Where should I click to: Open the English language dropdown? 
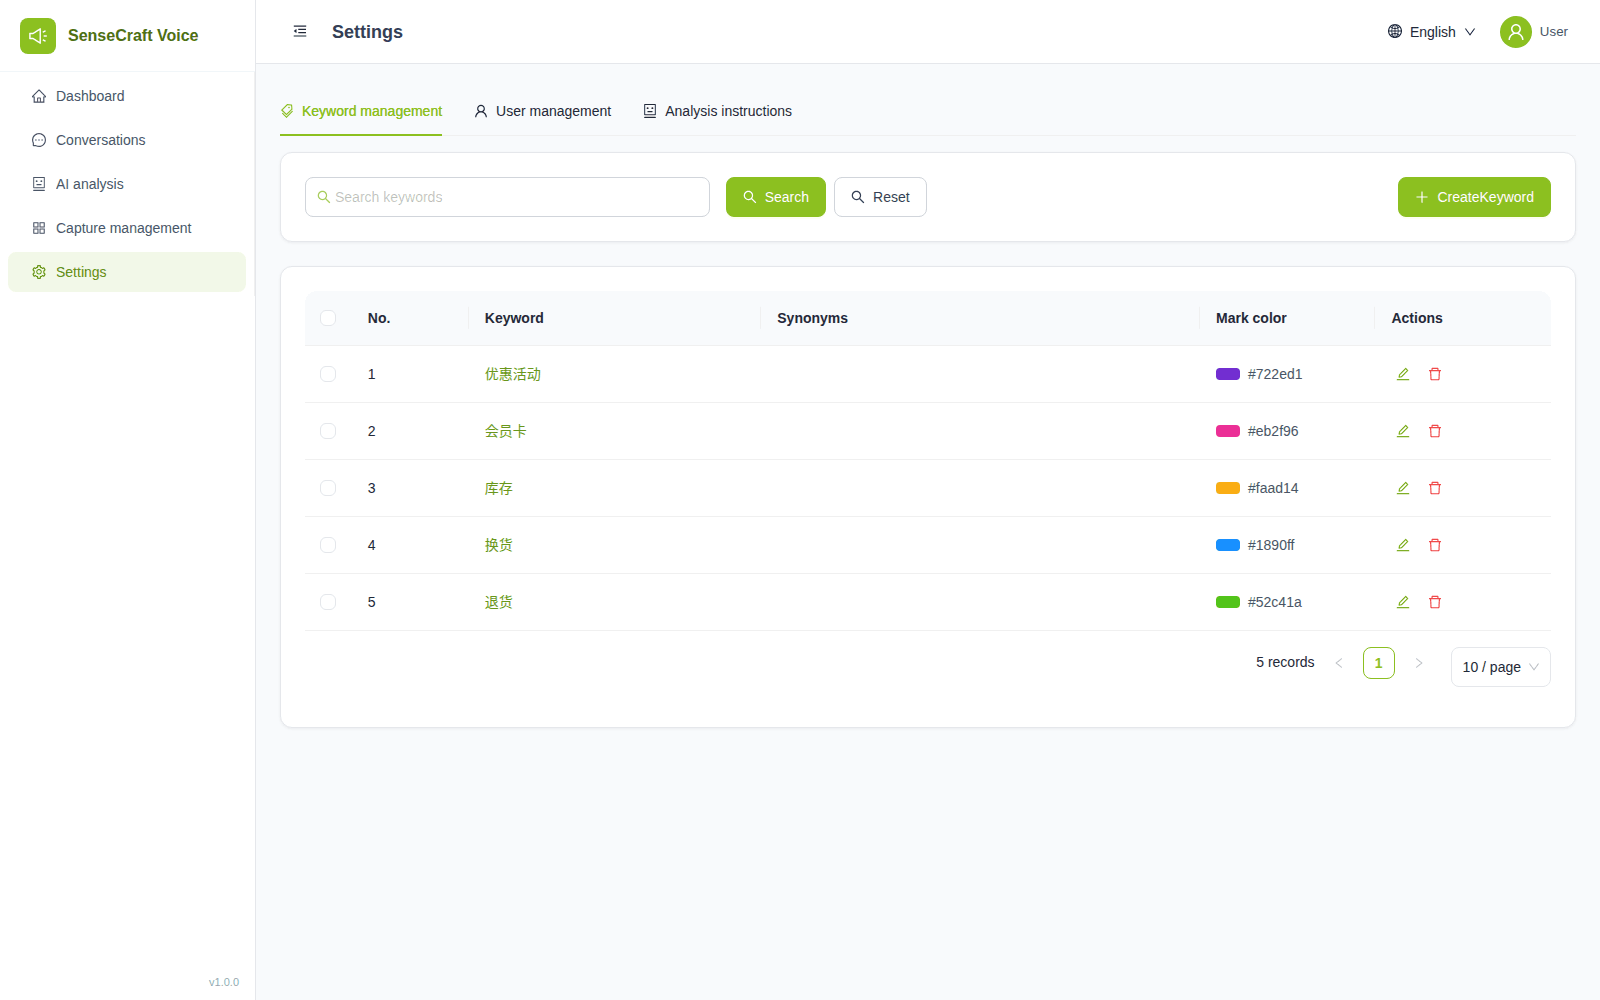point(1432,32)
